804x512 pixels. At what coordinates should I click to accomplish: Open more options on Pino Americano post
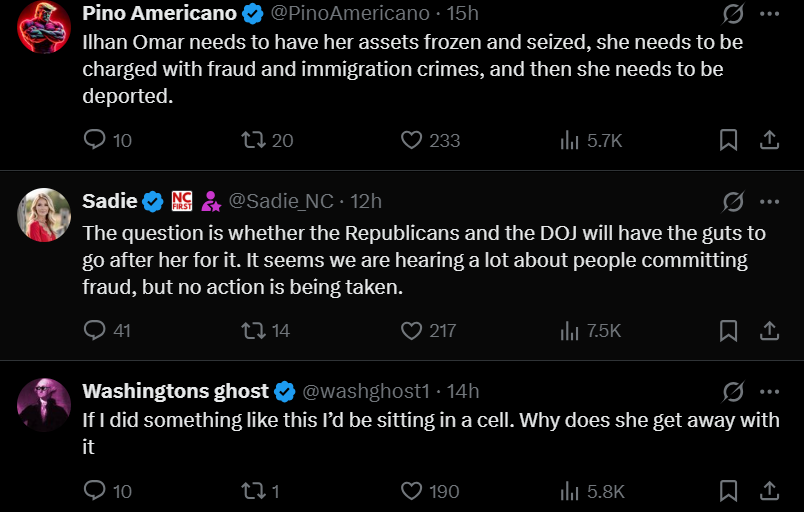(769, 14)
